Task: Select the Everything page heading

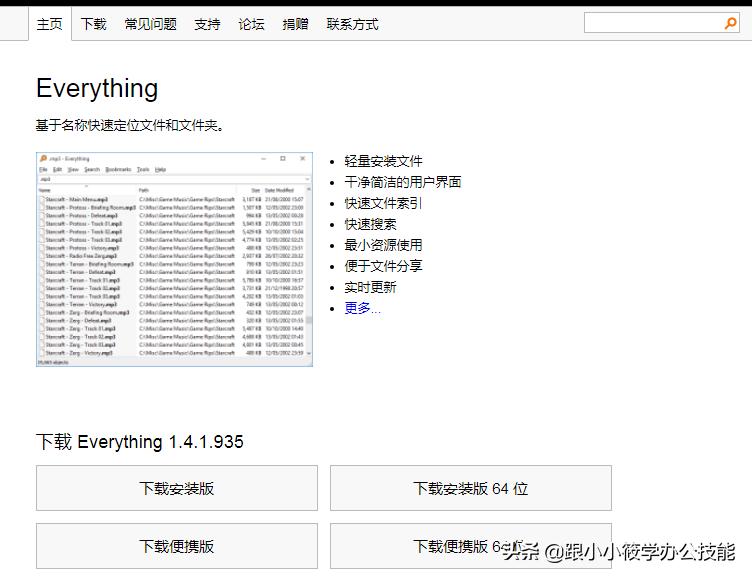Action: [x=97, y=88]
